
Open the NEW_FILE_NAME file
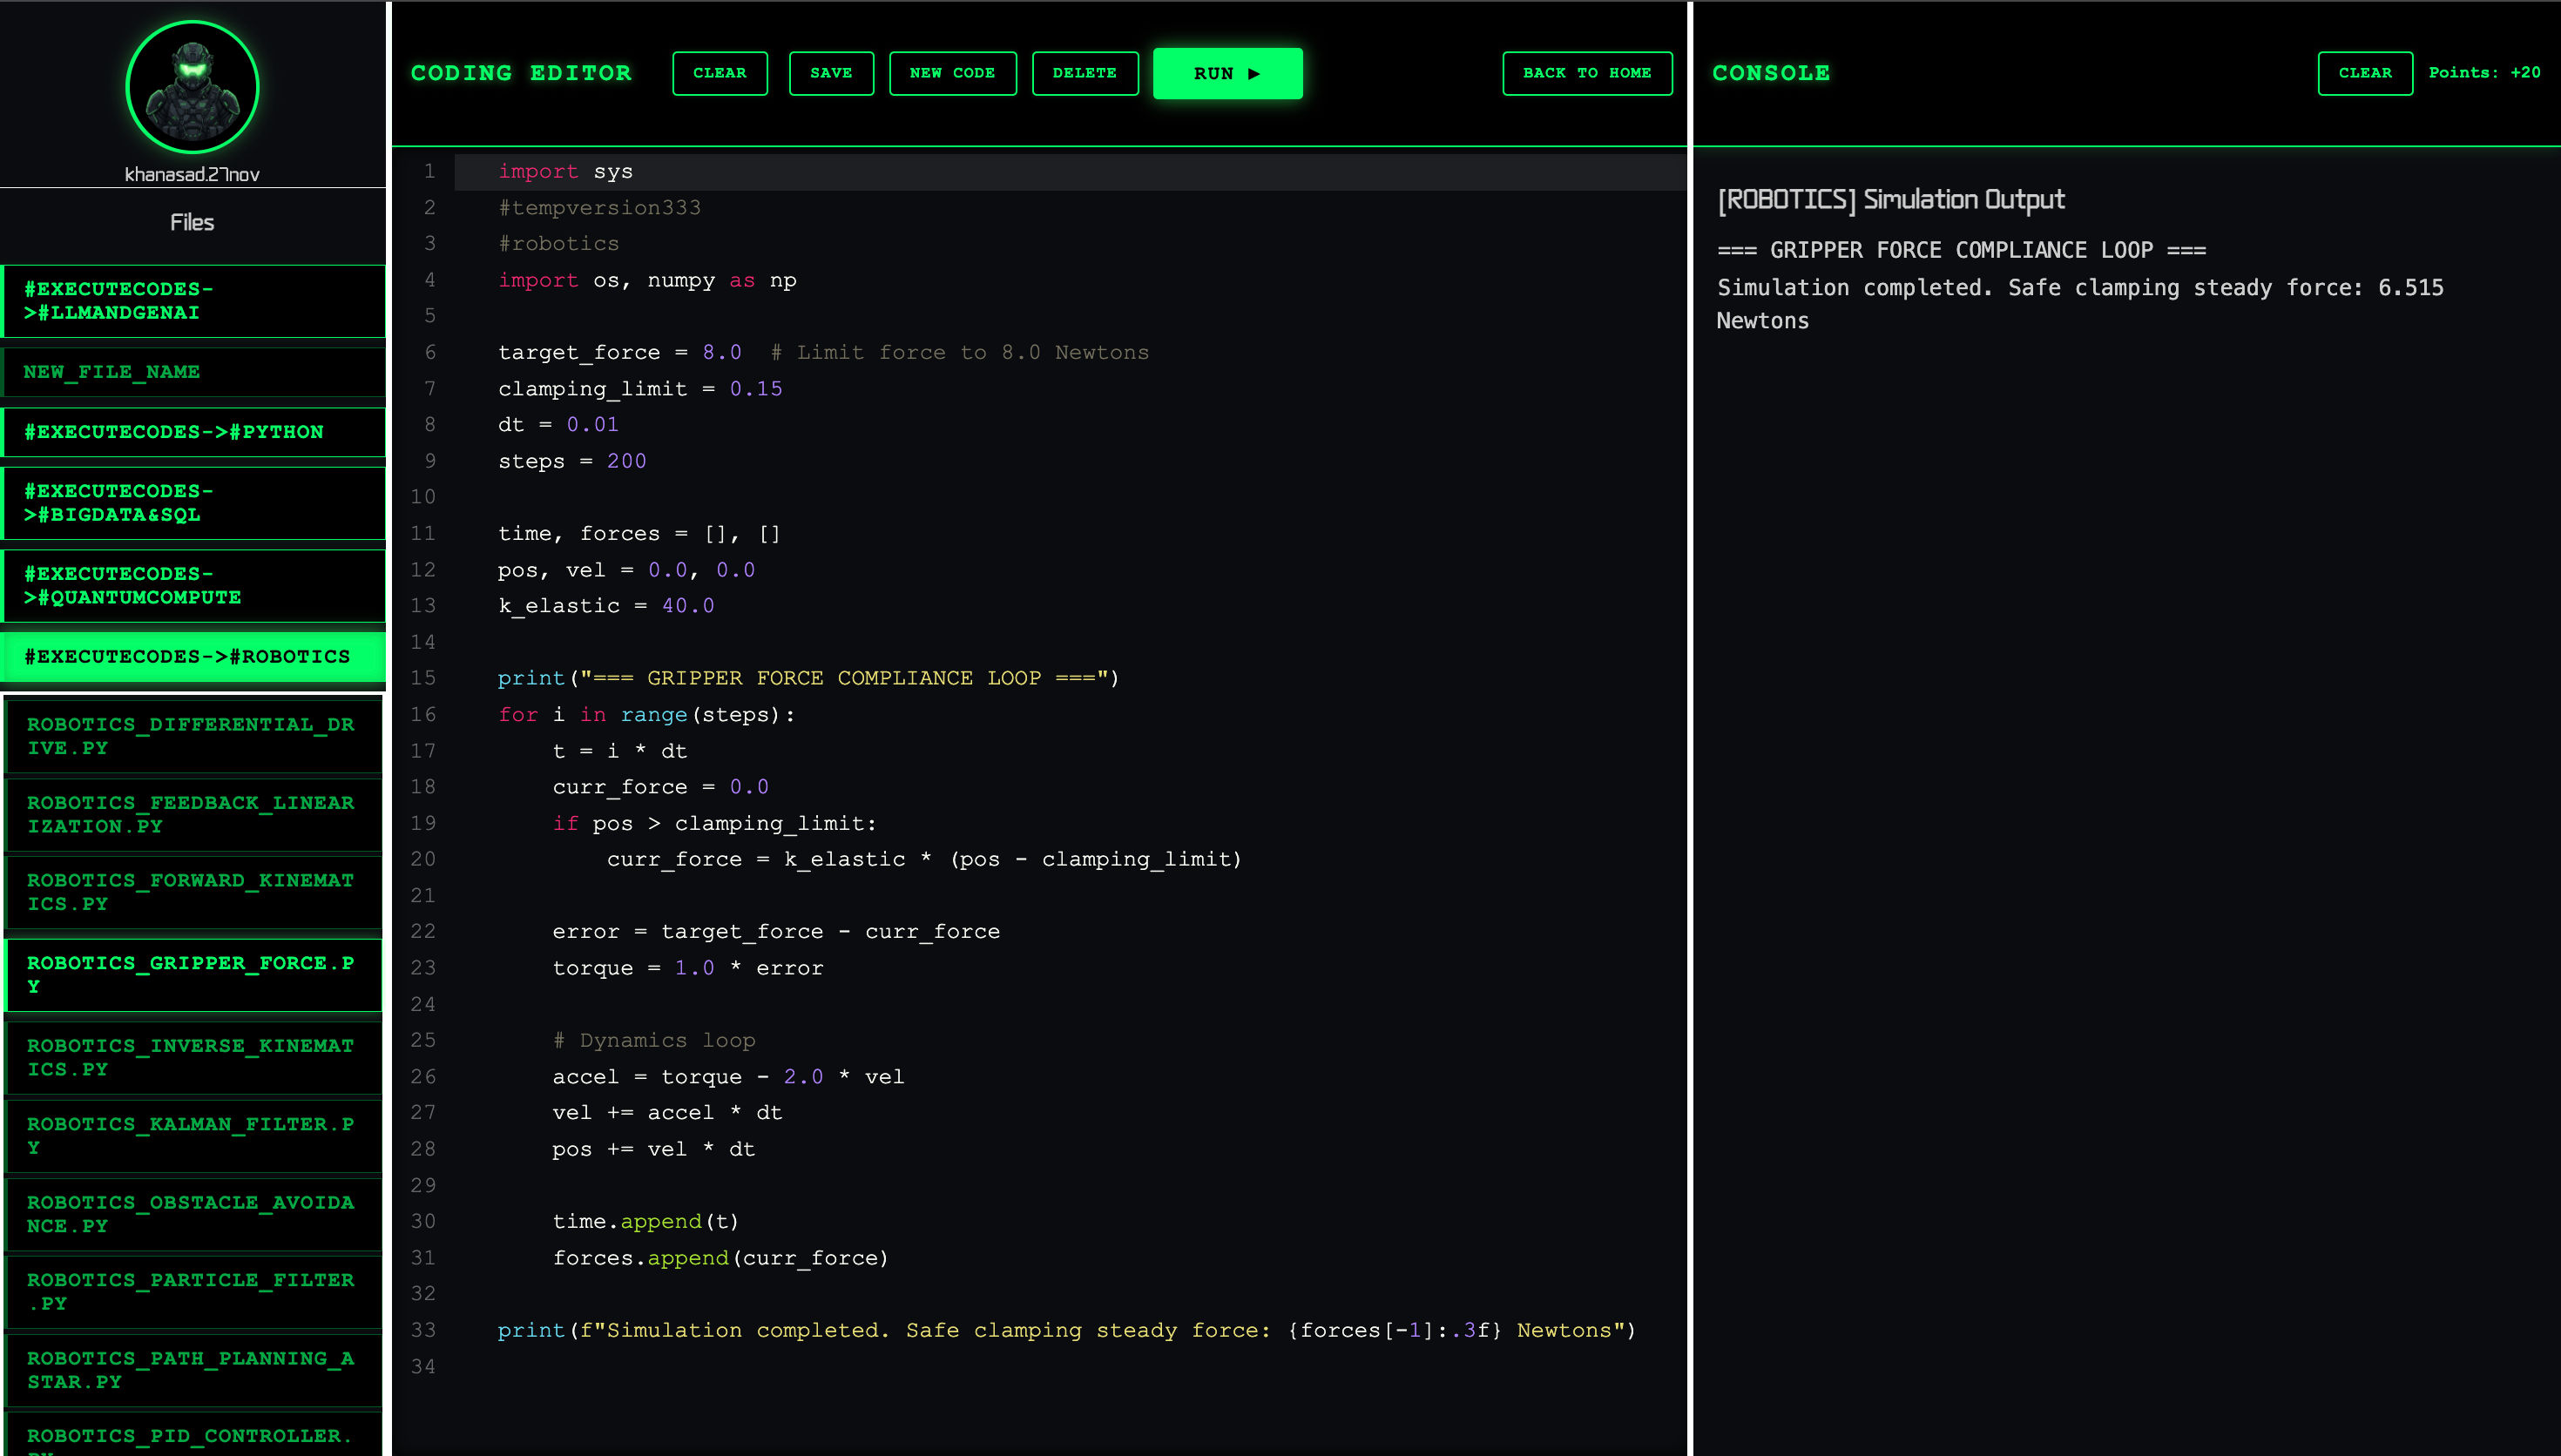click(193, 372)
